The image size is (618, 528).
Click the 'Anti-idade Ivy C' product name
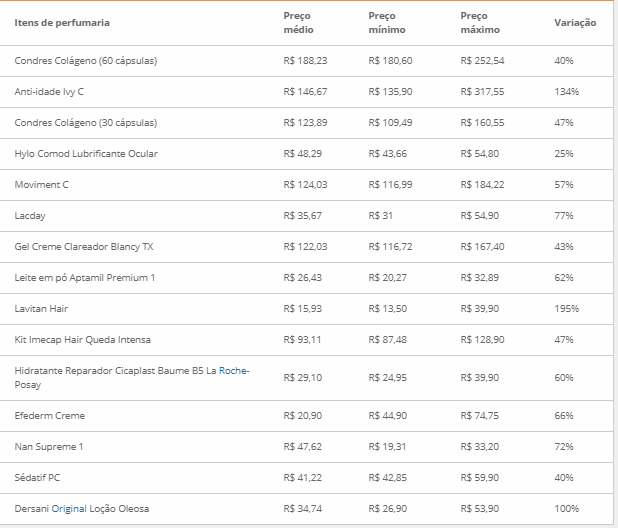click(x=51, y=91)
